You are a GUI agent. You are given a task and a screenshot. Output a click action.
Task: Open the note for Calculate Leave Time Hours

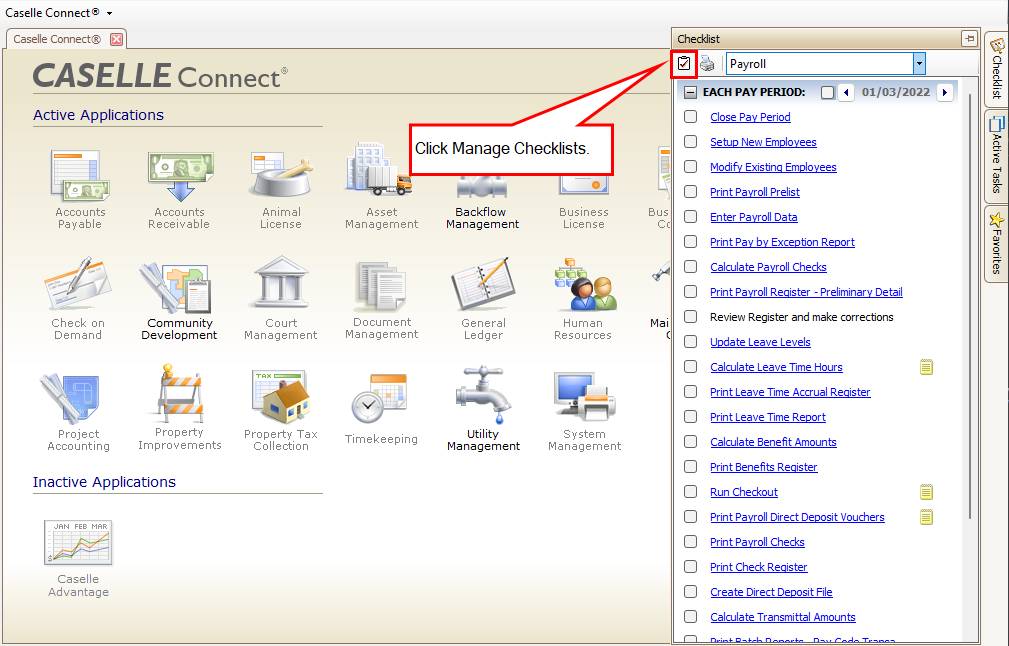coord(926,367)
